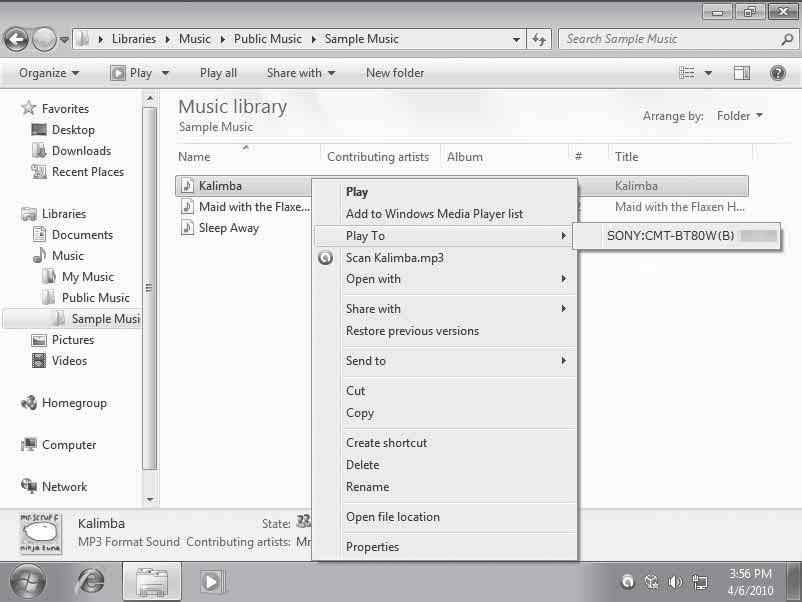Open the Arrange by Folder dropdown
802x602 pixels.
coord(740,116)
